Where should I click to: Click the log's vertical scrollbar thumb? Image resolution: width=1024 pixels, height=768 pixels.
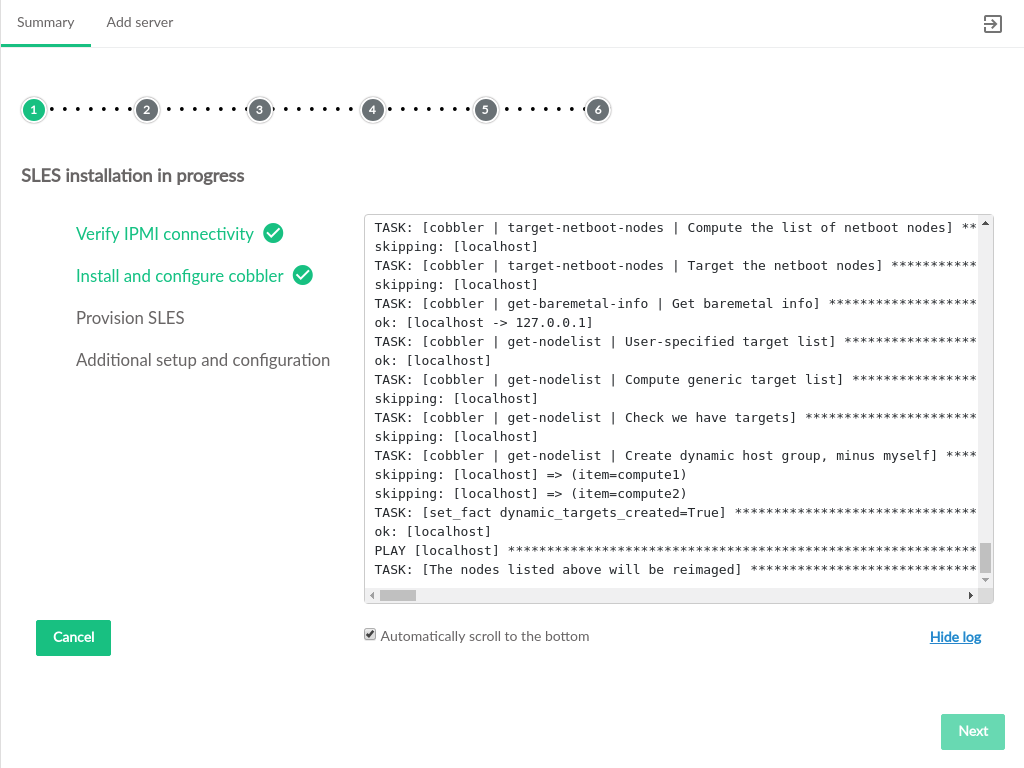click(x=985, y=557)
